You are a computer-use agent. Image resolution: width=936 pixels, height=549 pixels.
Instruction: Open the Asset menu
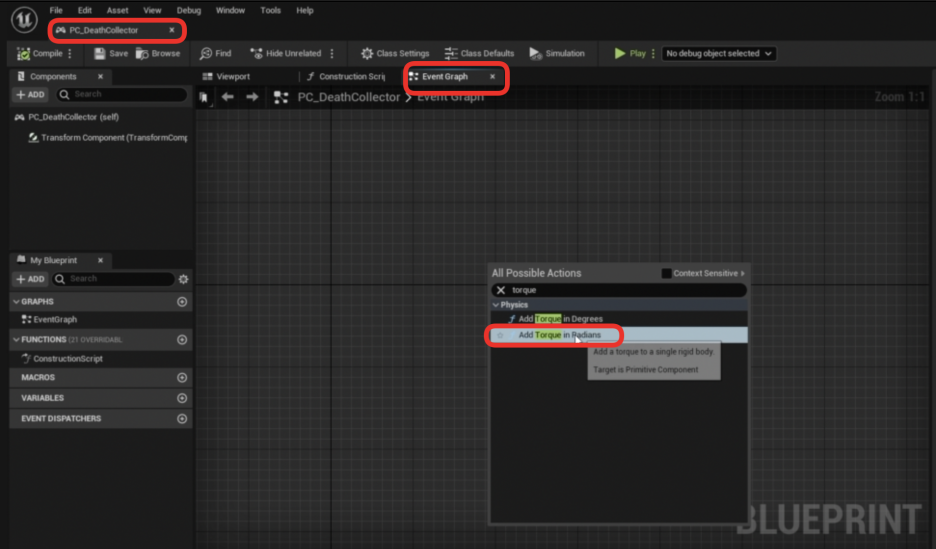point(118,10)
